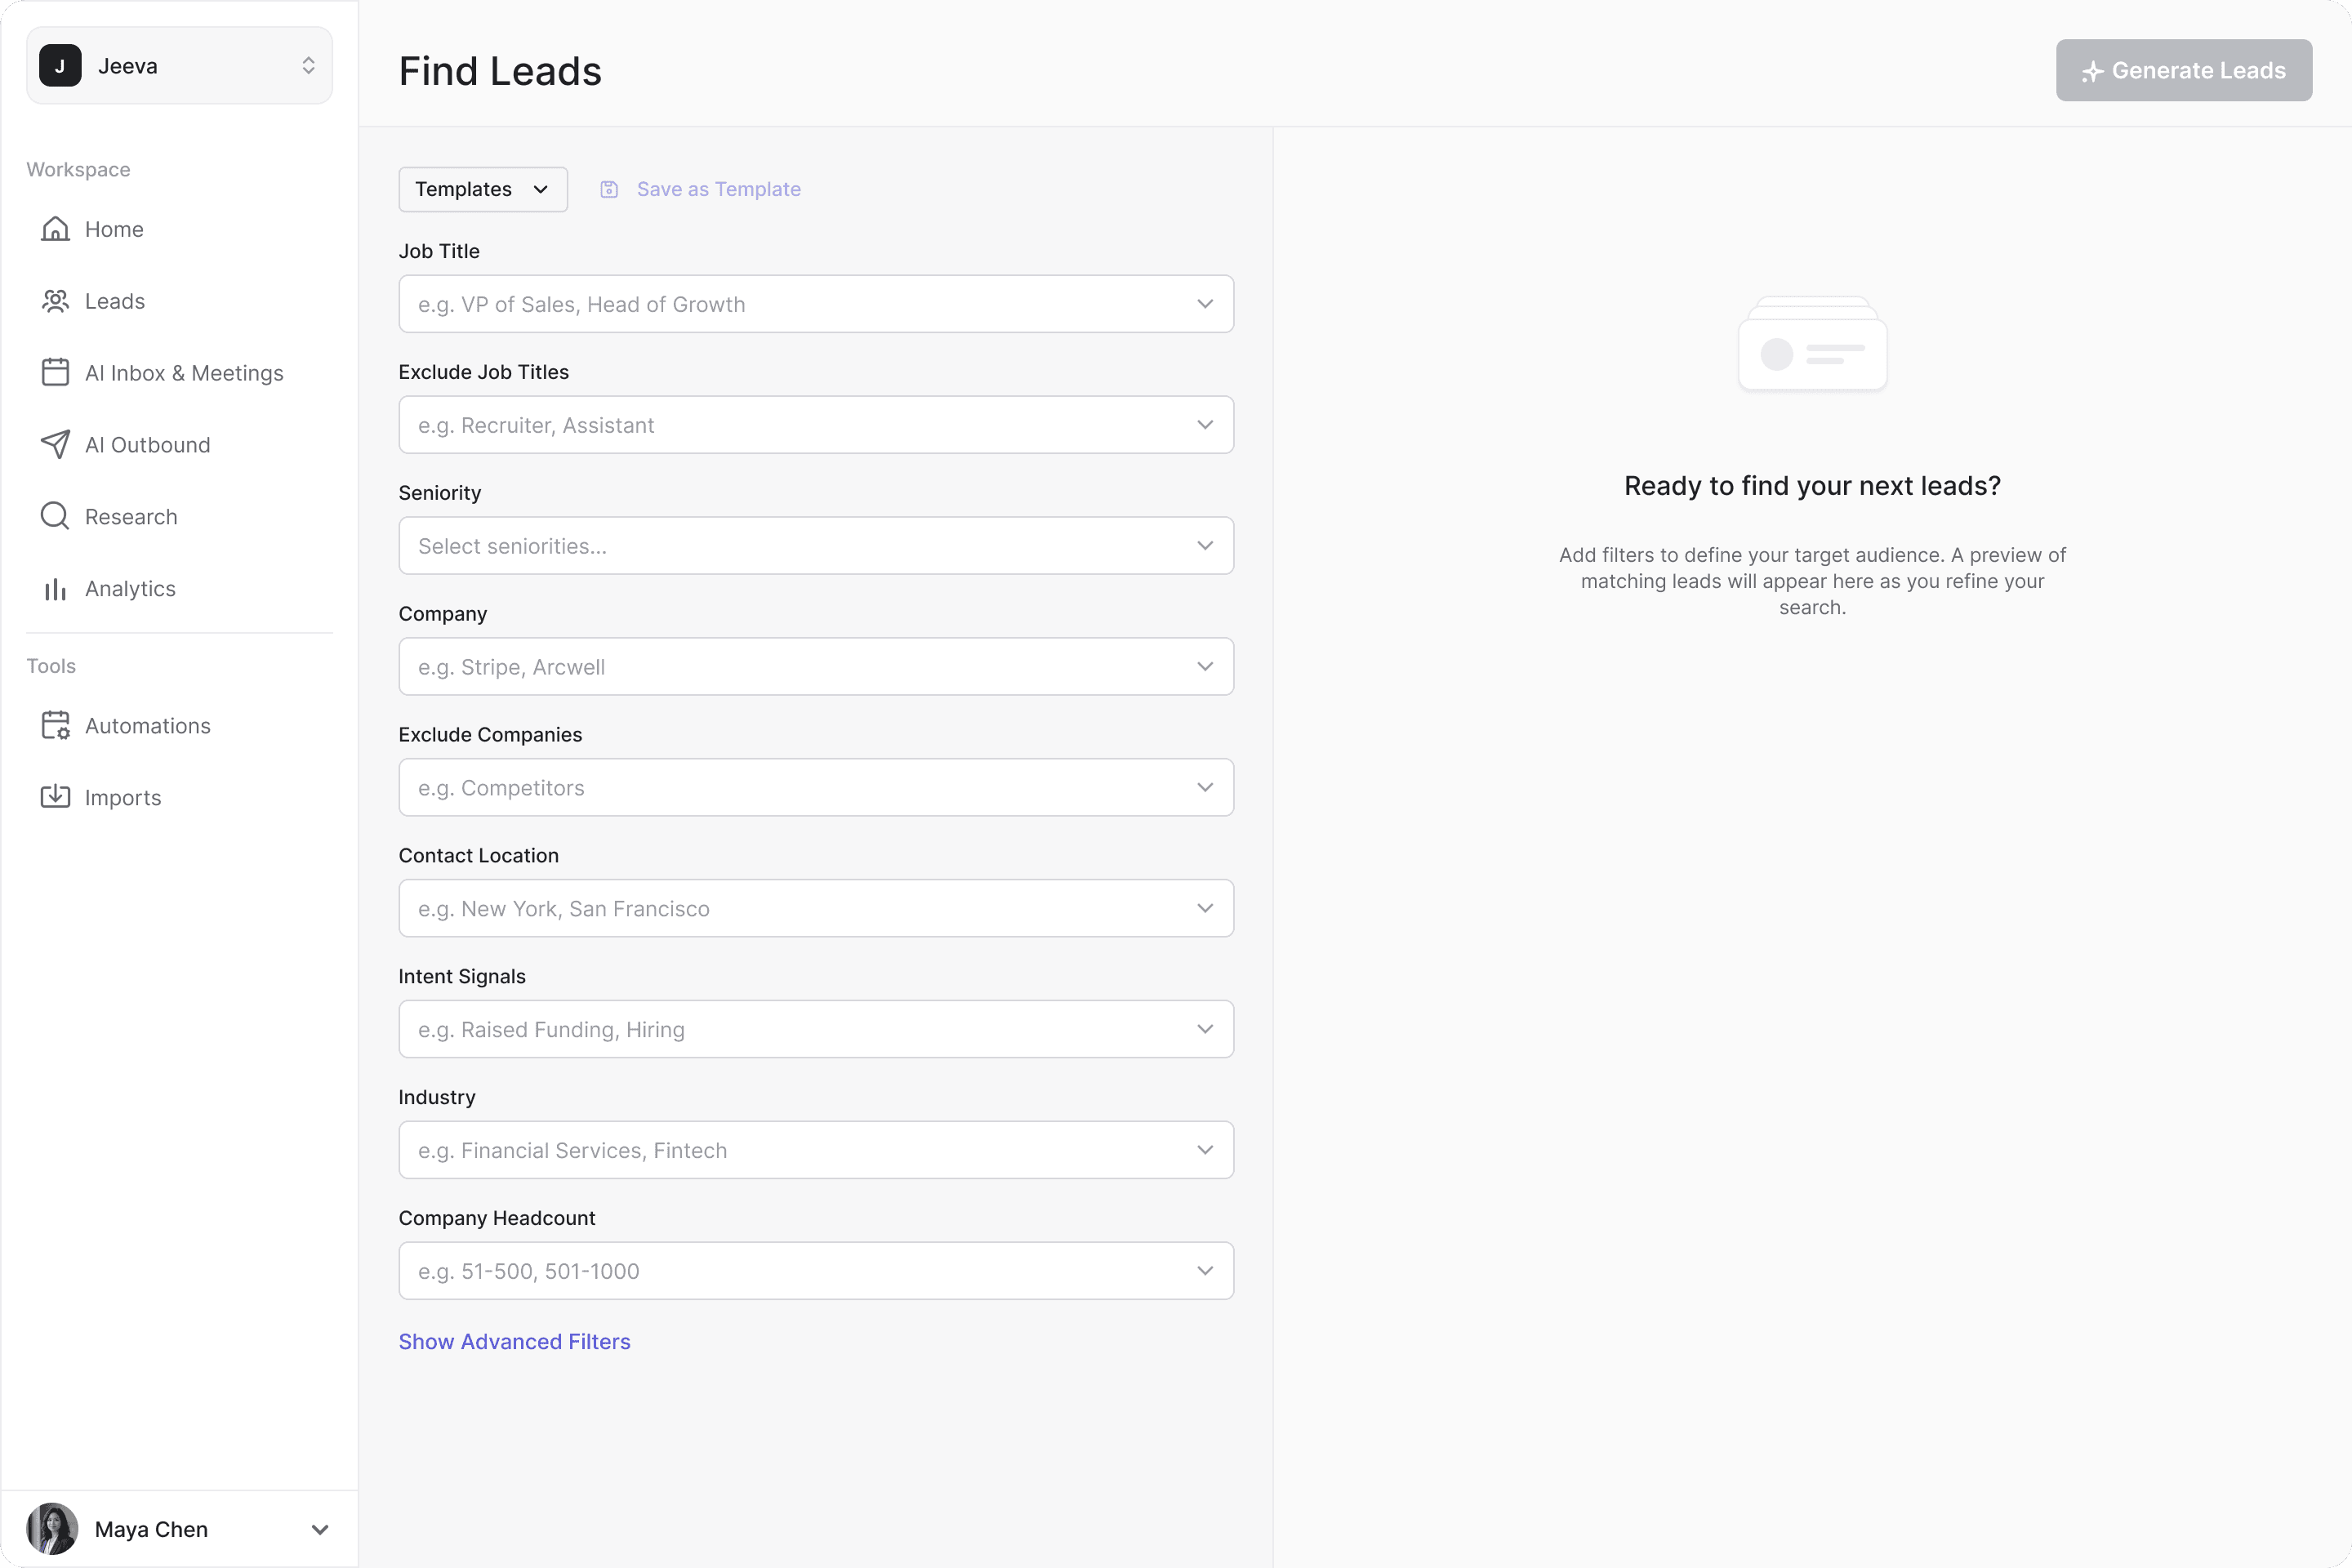Click the Analytics bar chart icon
The width and height of the screenshot is (2352, 1568).
click(x=55, y=589)
